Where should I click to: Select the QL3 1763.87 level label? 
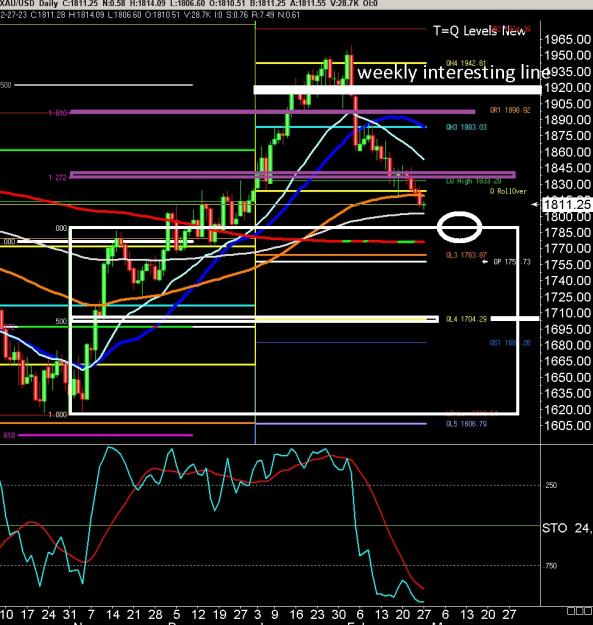466,255
